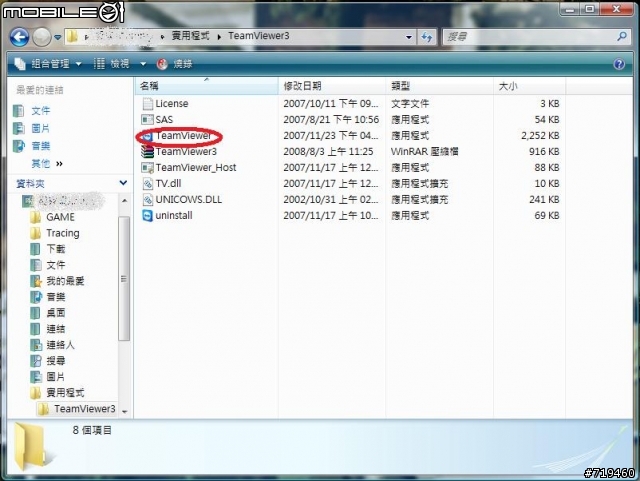Viewport: 640px width, 481px height.
Task: Select the TeamViewer3 WinRAR archive icon
Action: click(147, 151)
